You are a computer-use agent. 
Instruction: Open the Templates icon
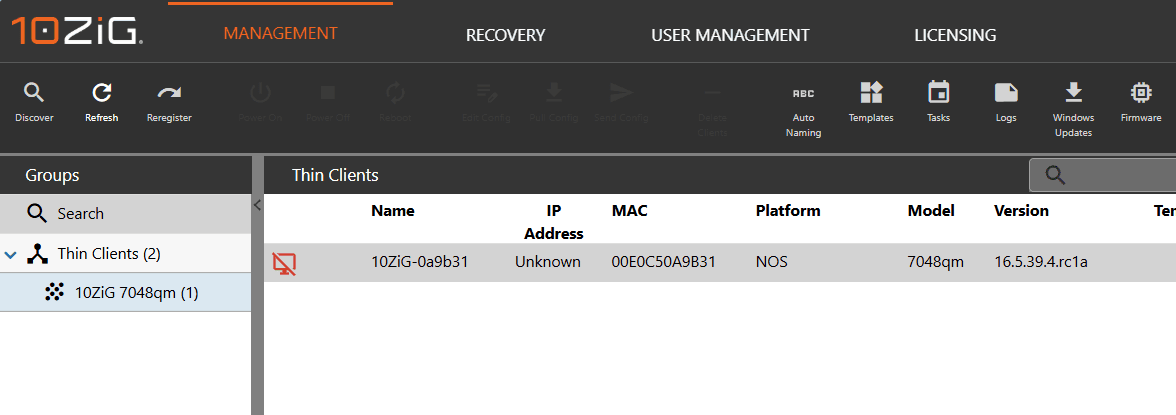pos(871,94)
